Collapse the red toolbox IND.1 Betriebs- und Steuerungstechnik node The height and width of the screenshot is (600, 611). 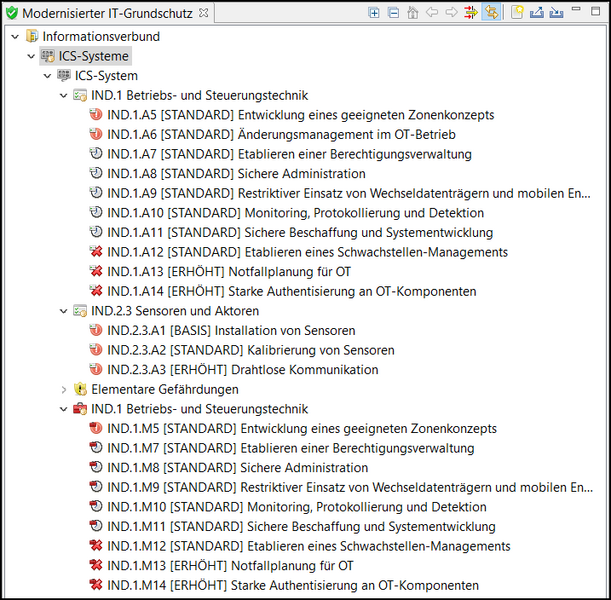click(64, 409)
